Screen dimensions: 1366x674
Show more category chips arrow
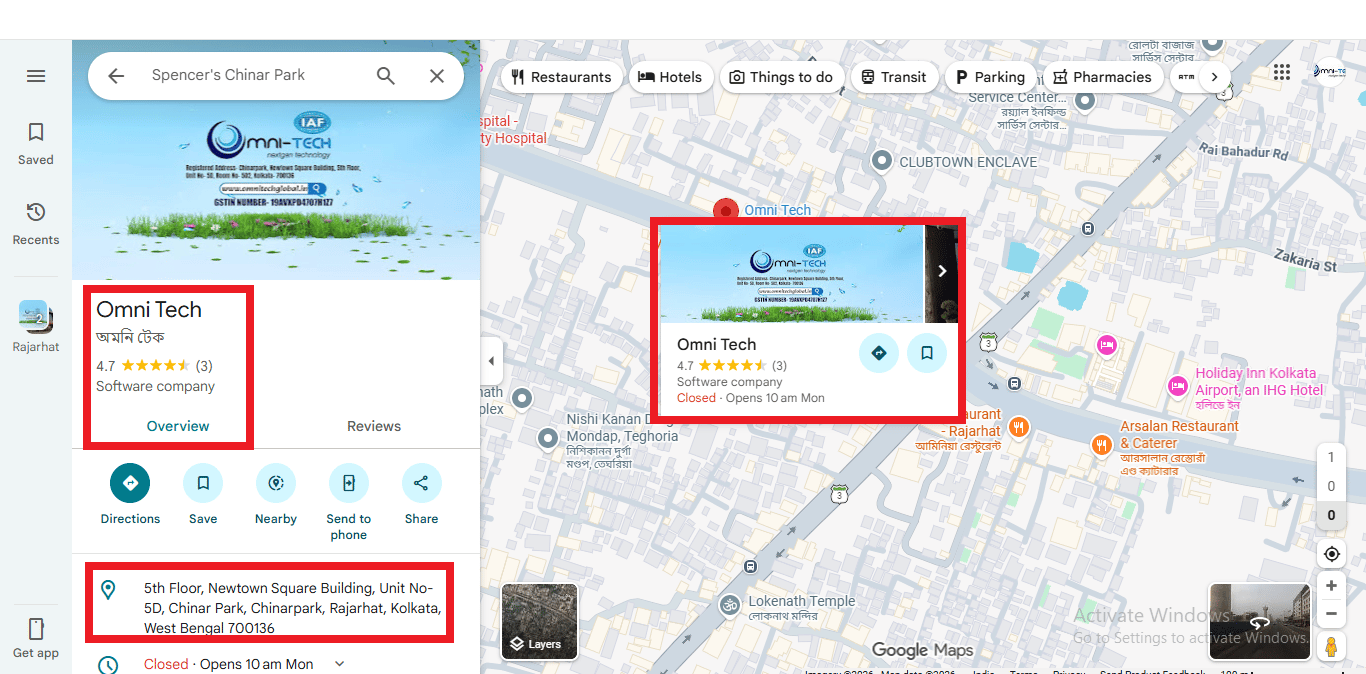1214,77
